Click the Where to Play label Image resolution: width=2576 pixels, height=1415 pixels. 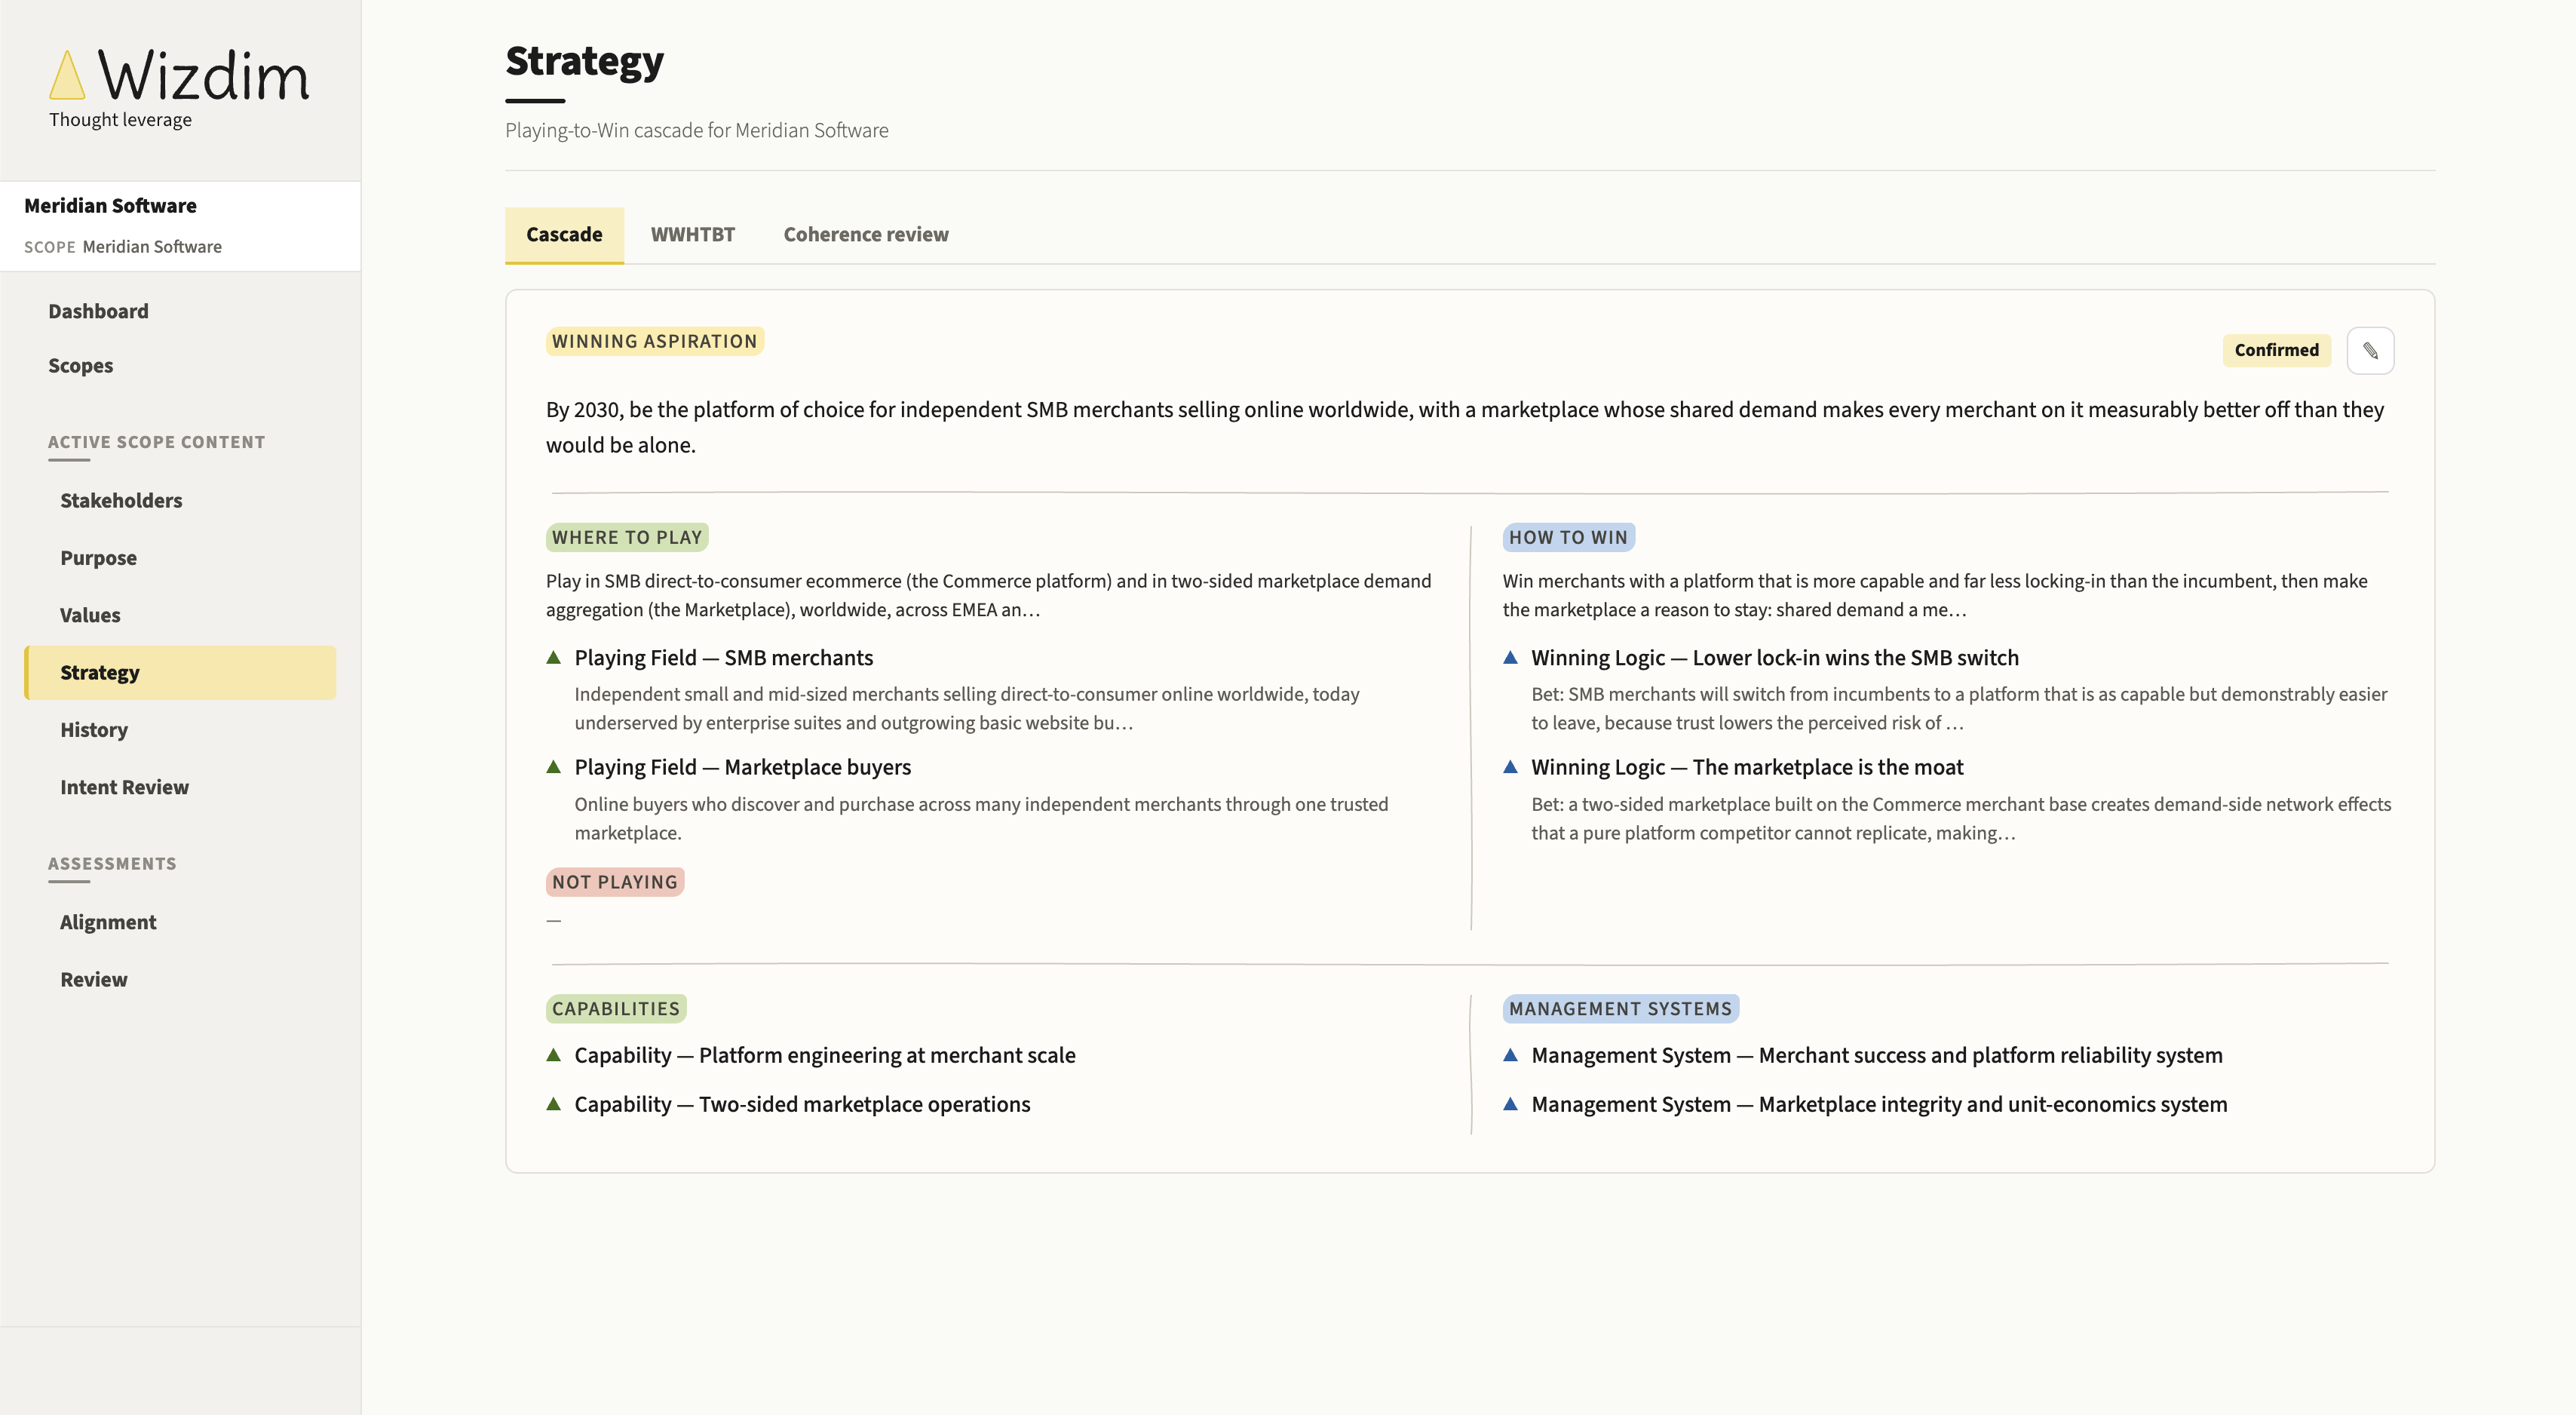coord(627,537)
